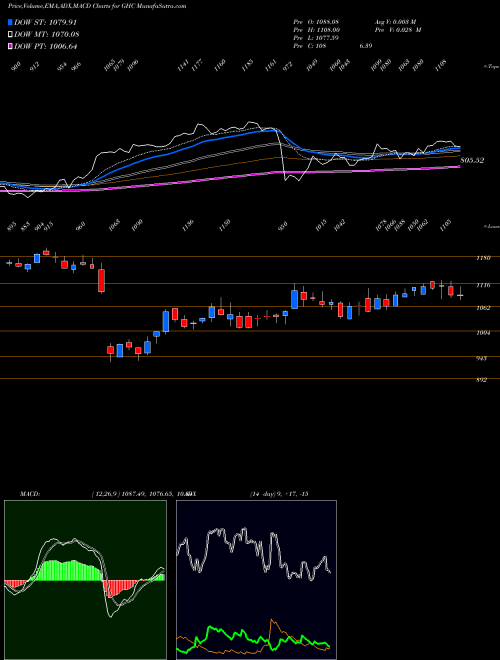Open the MACD histogram panel
This screenshot has width=500, height=660.
85,580
